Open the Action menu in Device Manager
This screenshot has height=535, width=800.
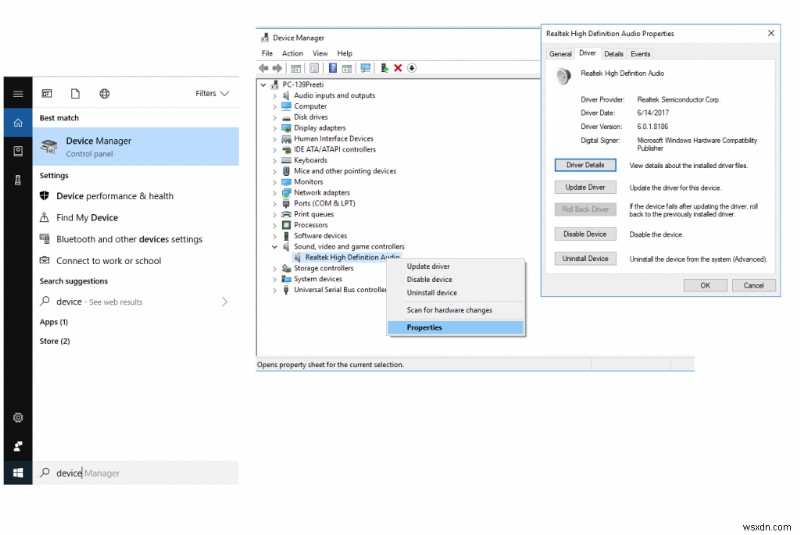(292, 53)
